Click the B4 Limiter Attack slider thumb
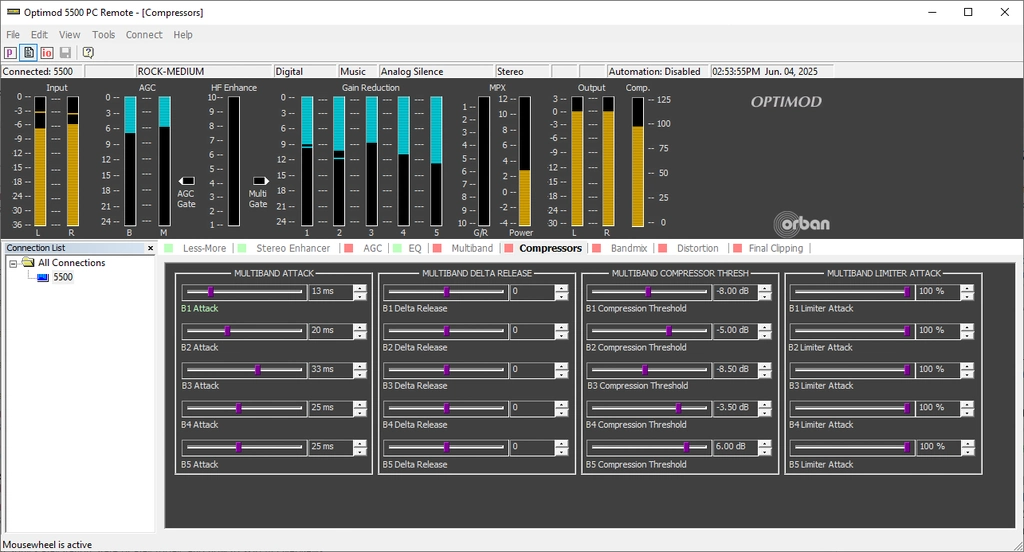 click(x=907, y=408)
